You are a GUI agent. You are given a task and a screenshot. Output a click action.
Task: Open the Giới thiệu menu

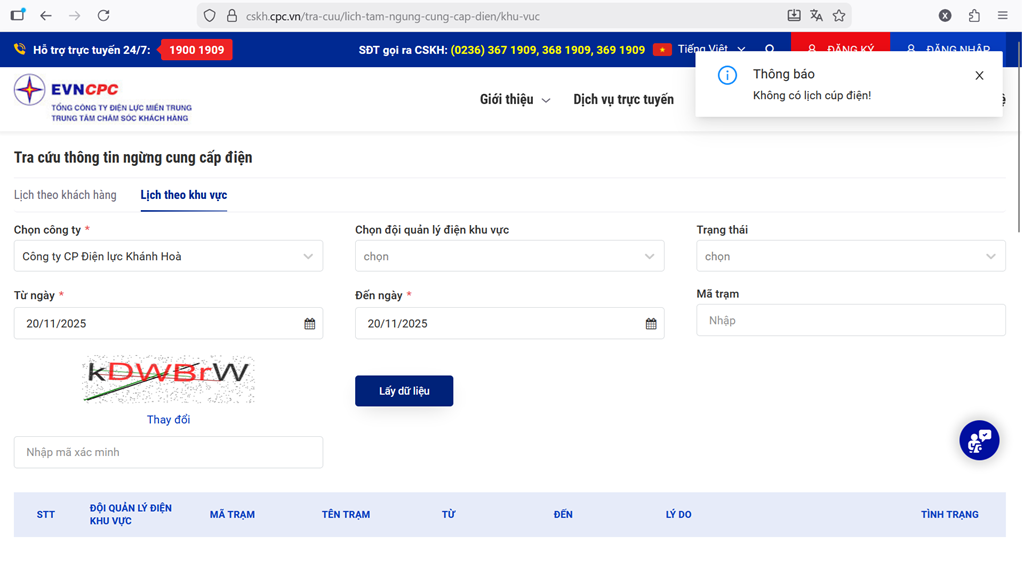[x=514, y=100]
